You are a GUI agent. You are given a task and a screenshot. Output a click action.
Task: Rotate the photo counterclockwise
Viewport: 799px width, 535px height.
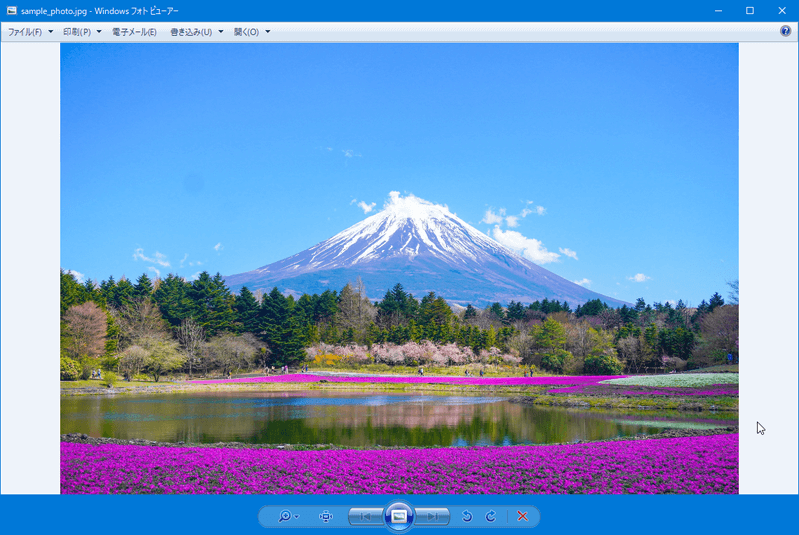pos(466,516)
